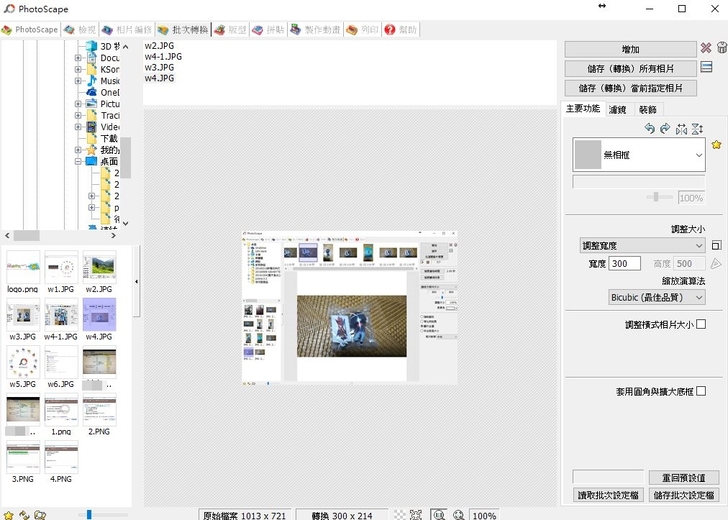Click the trash can clear-all icon
The width and height of the screenshot is (728, 520).
click(x=721, y=48)
